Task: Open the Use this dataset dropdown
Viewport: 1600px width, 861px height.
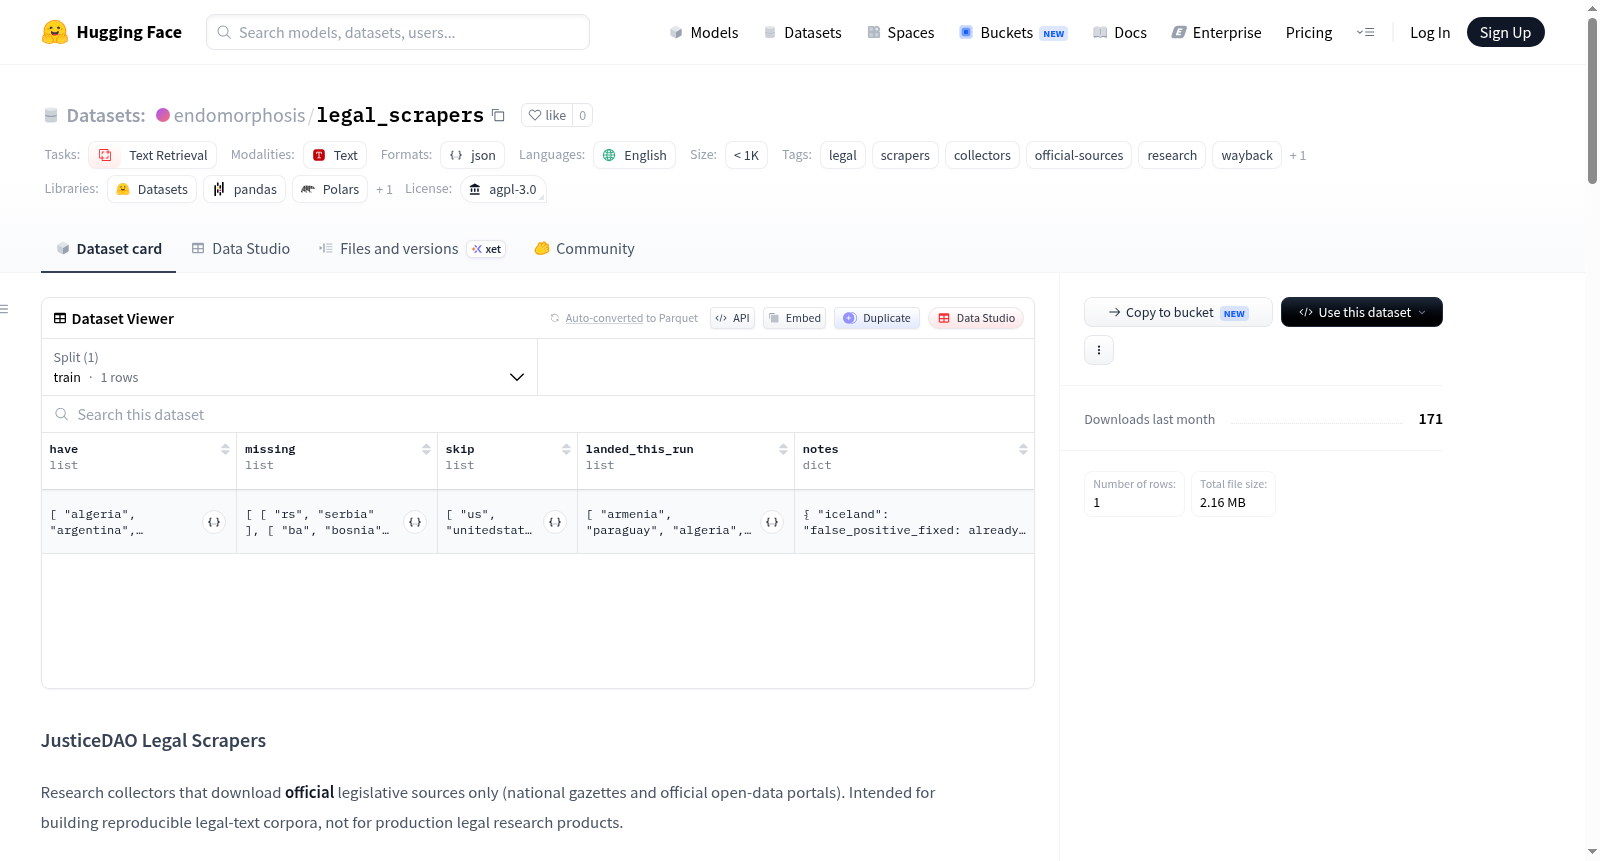Action: point(1362,312)
